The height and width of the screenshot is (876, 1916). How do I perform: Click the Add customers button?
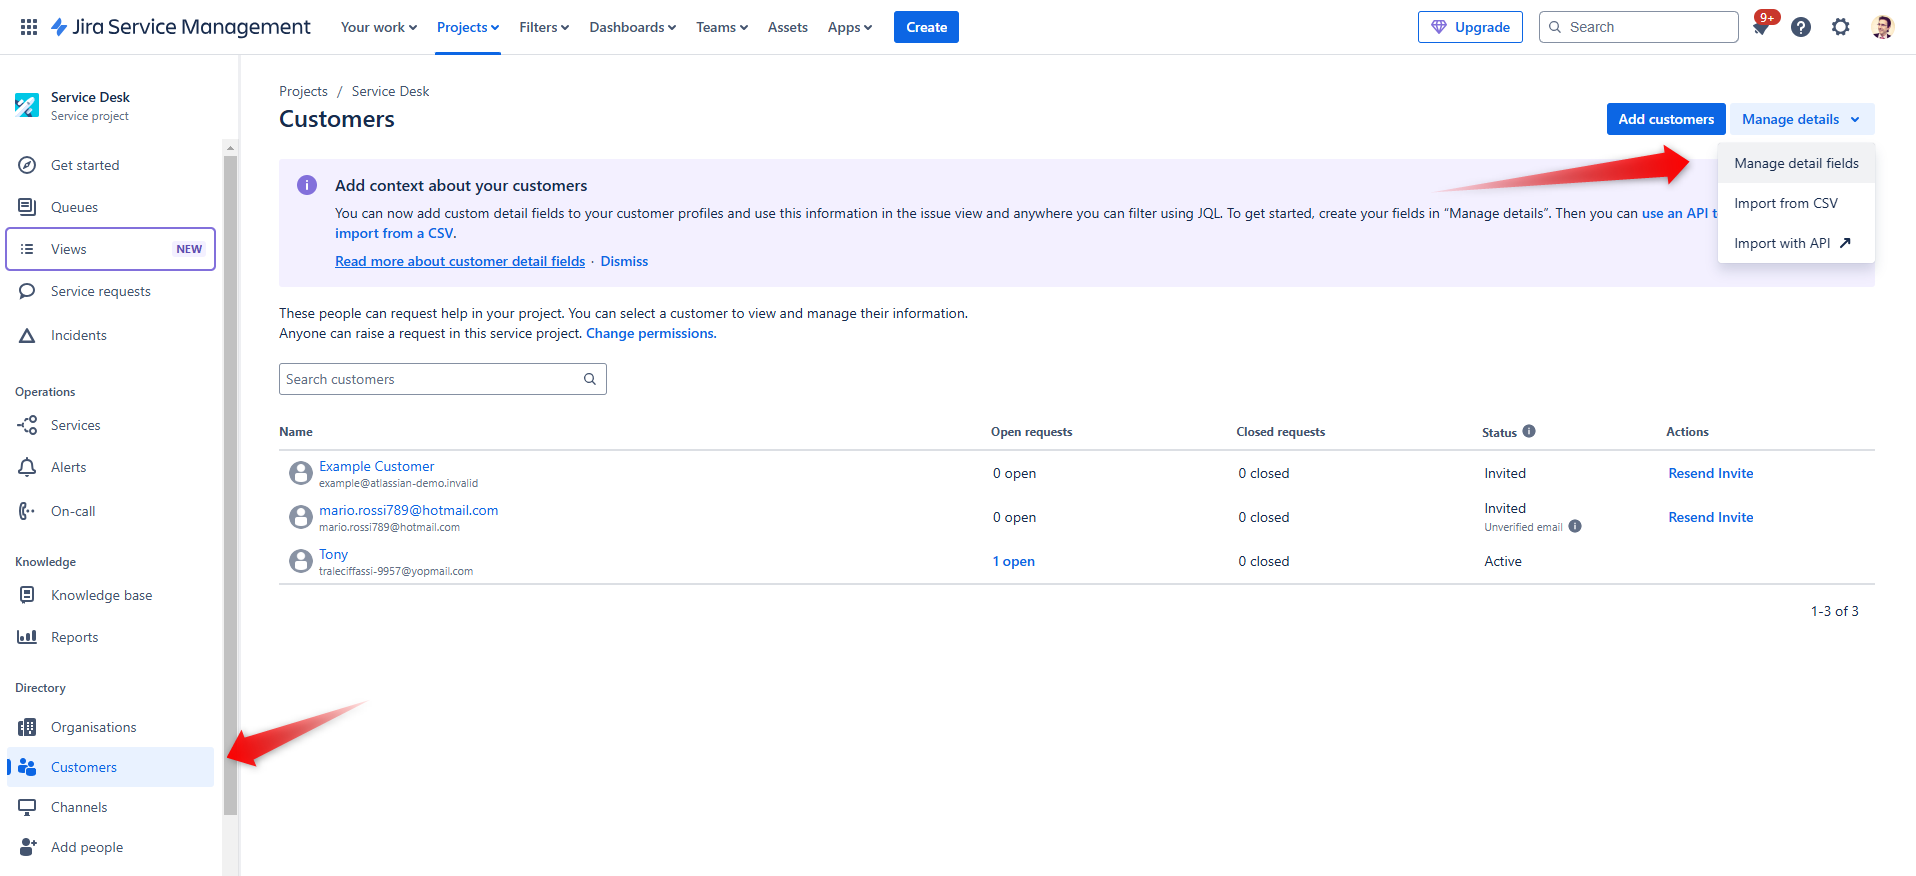[1666, 119]
